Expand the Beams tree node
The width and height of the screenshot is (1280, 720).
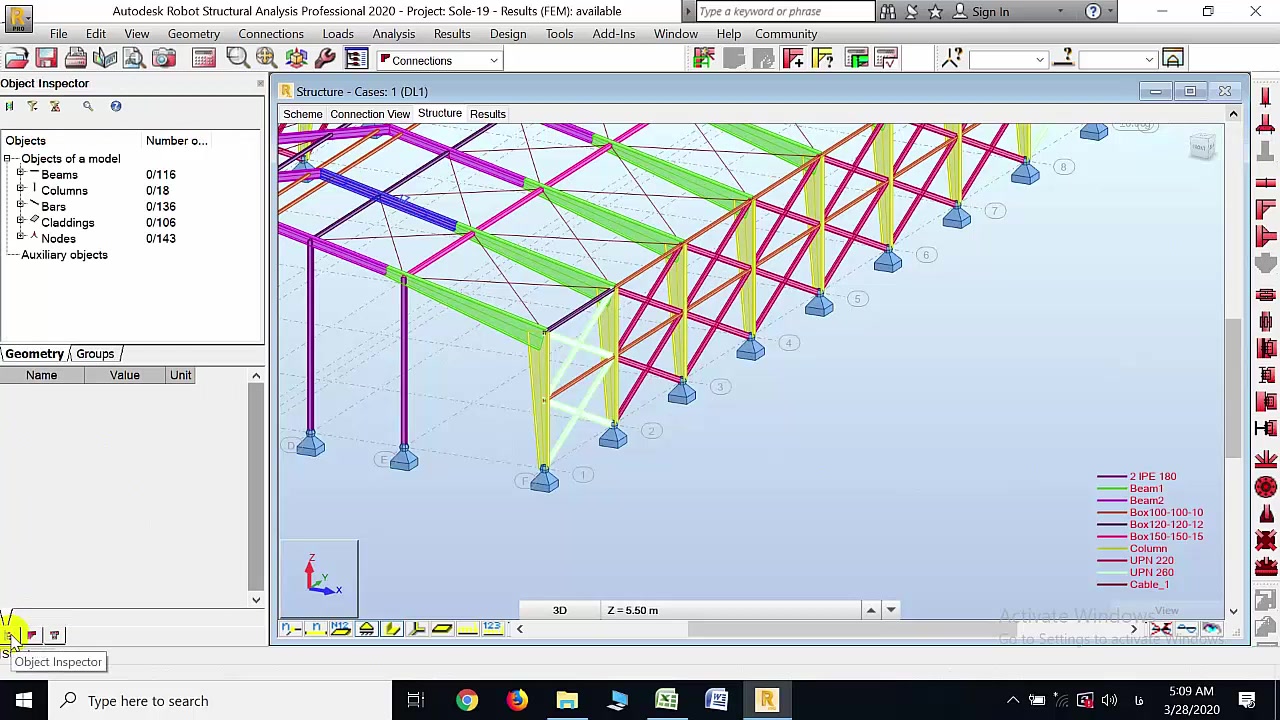point(20,175)
